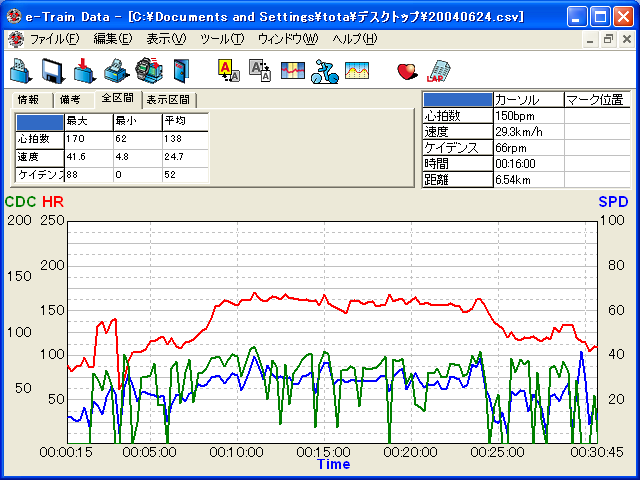
Task: Click the gray shrink-text 'A' icon
Action: [x=260, y=70]
